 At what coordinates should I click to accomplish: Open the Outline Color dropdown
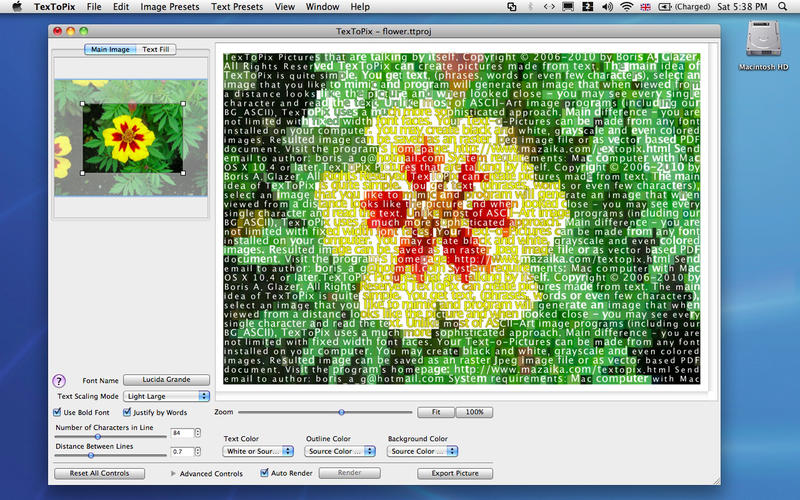(x=341, y=451)
